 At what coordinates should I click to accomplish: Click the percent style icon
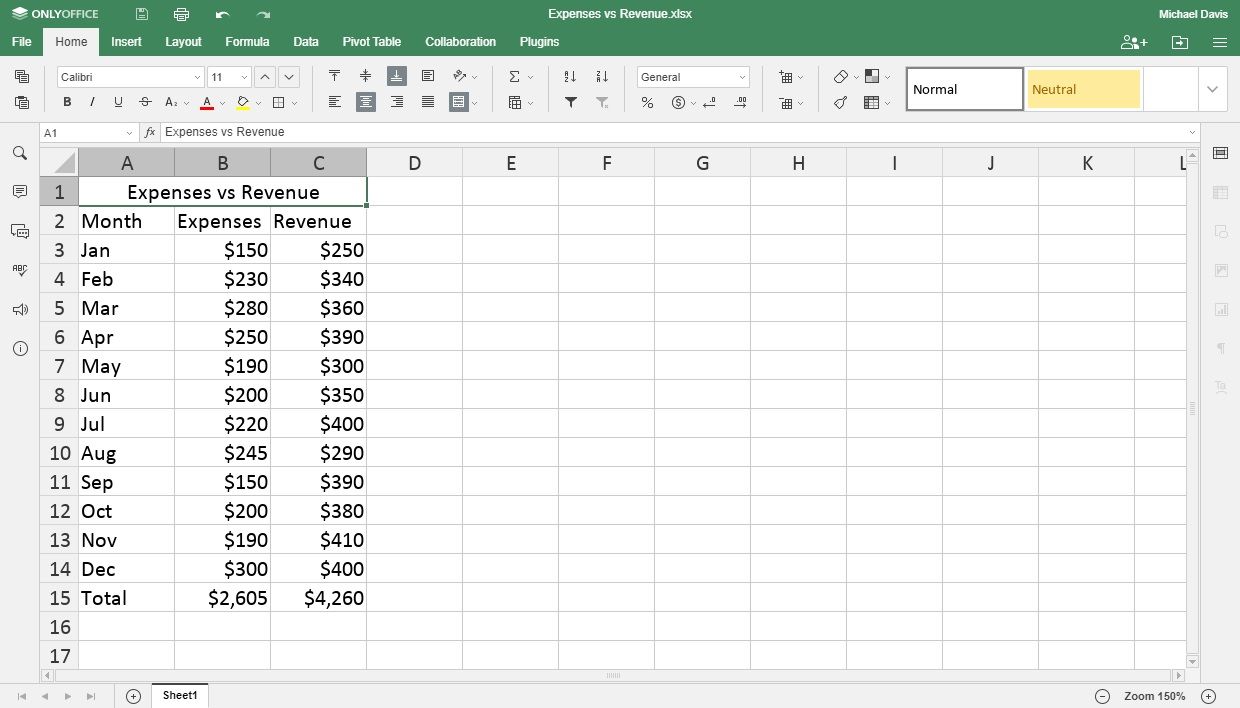647,102
